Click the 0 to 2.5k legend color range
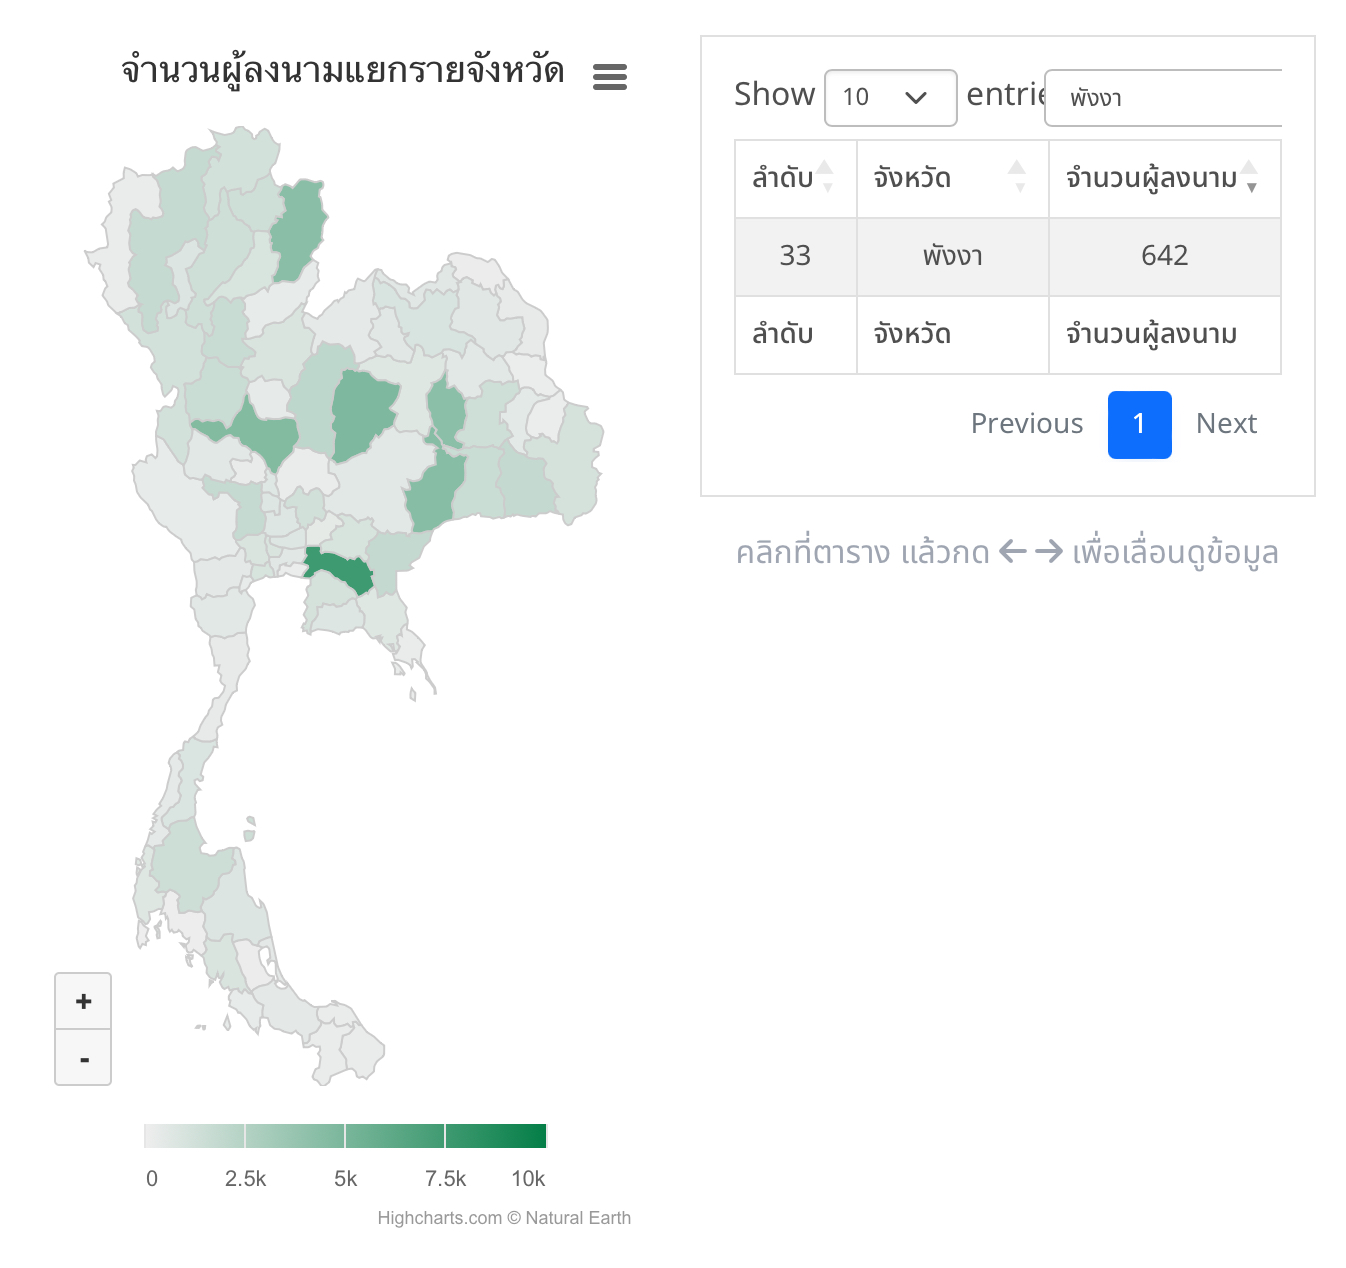 [194, 1136]
